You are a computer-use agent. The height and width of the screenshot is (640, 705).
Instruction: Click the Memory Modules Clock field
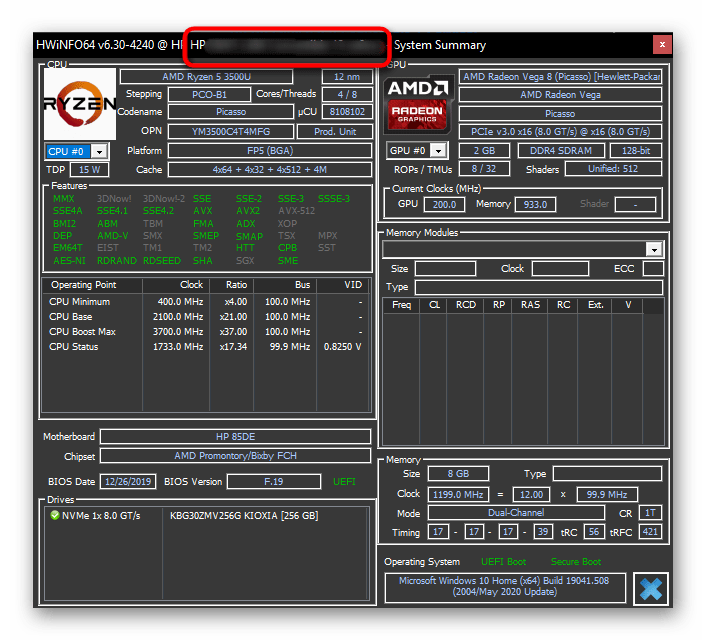pos(560,269)
